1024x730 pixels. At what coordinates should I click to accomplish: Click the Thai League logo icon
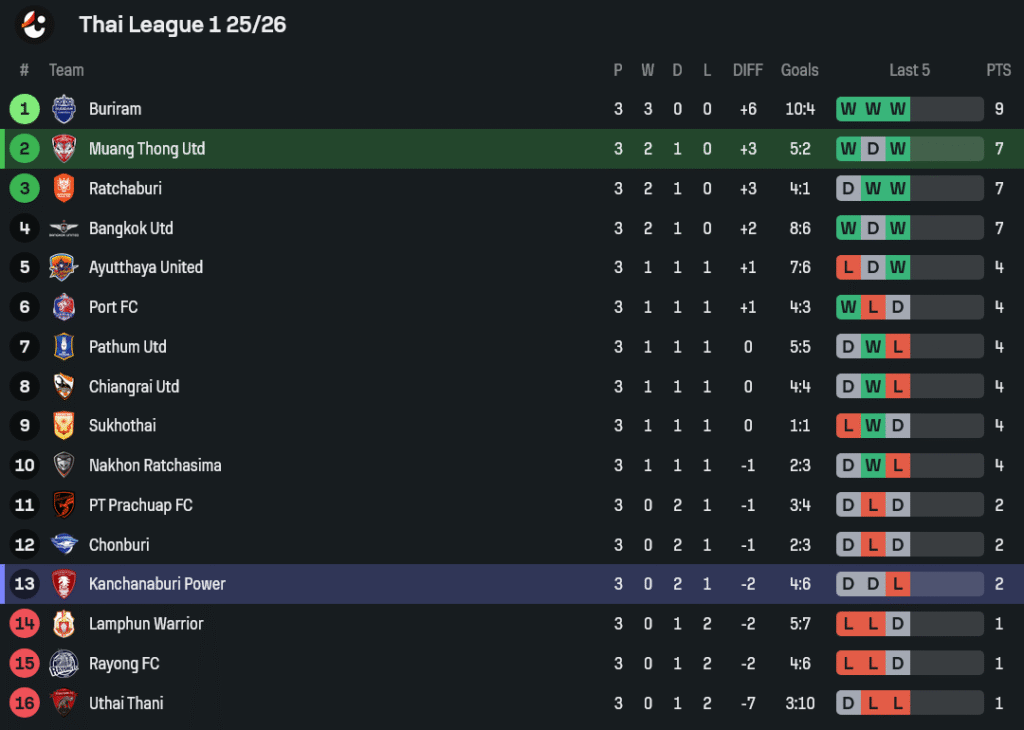(x=34, y=25)
